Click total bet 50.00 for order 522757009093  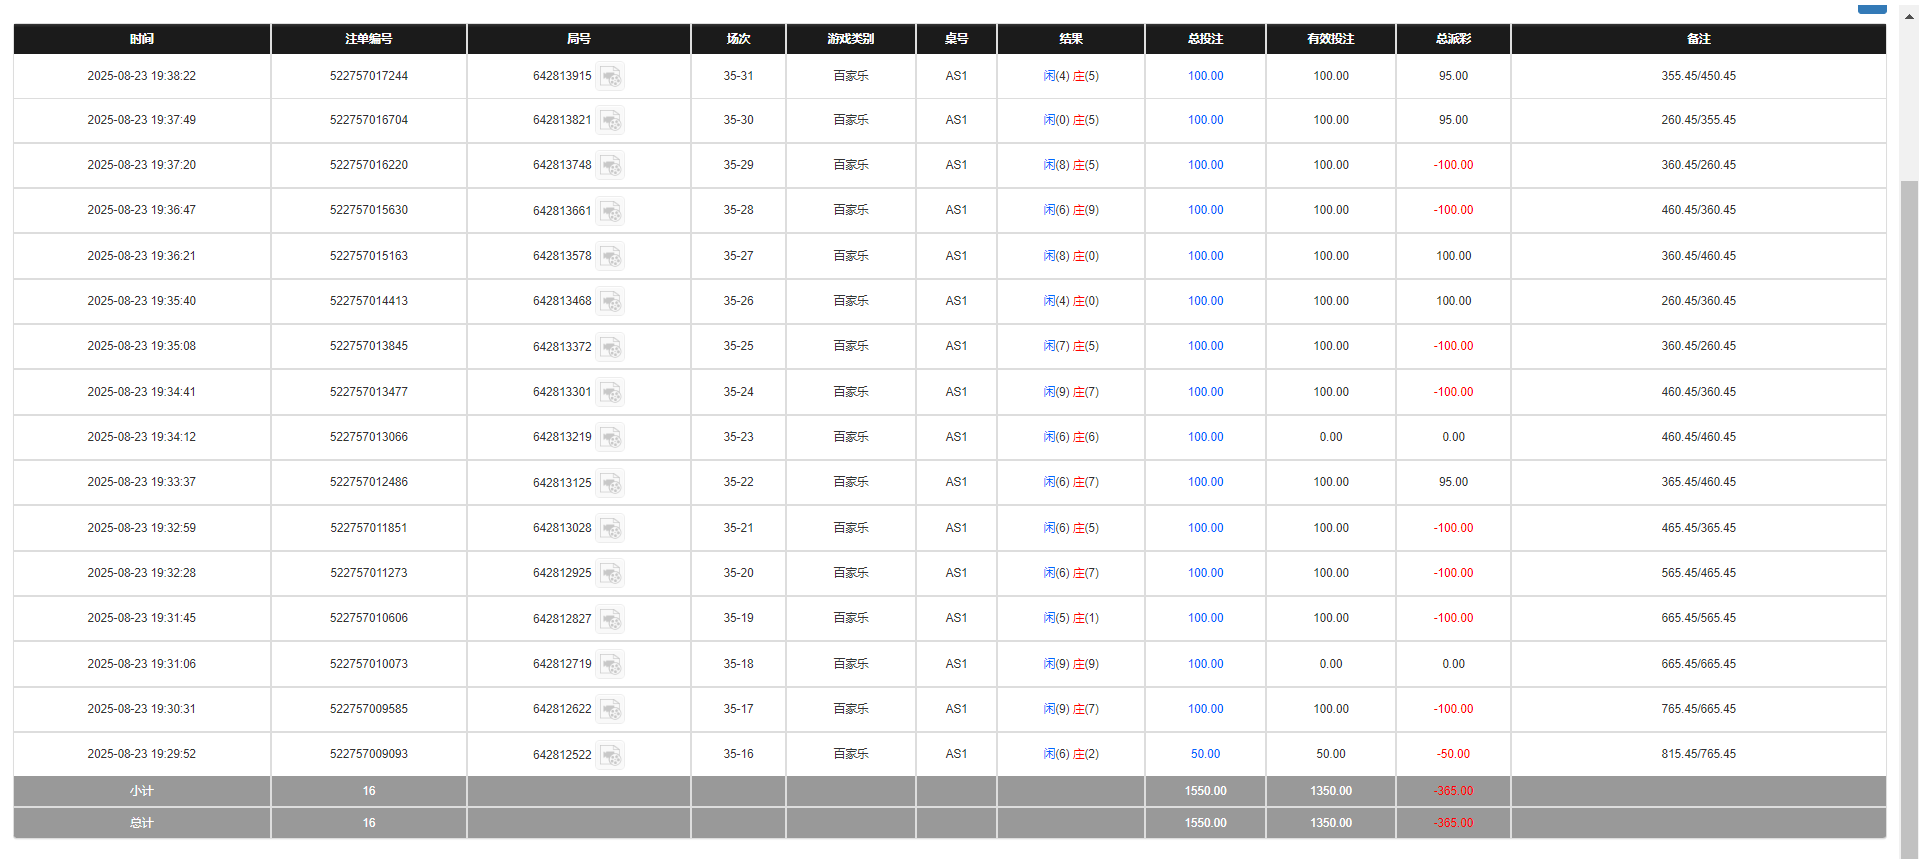pos(1205,754)
